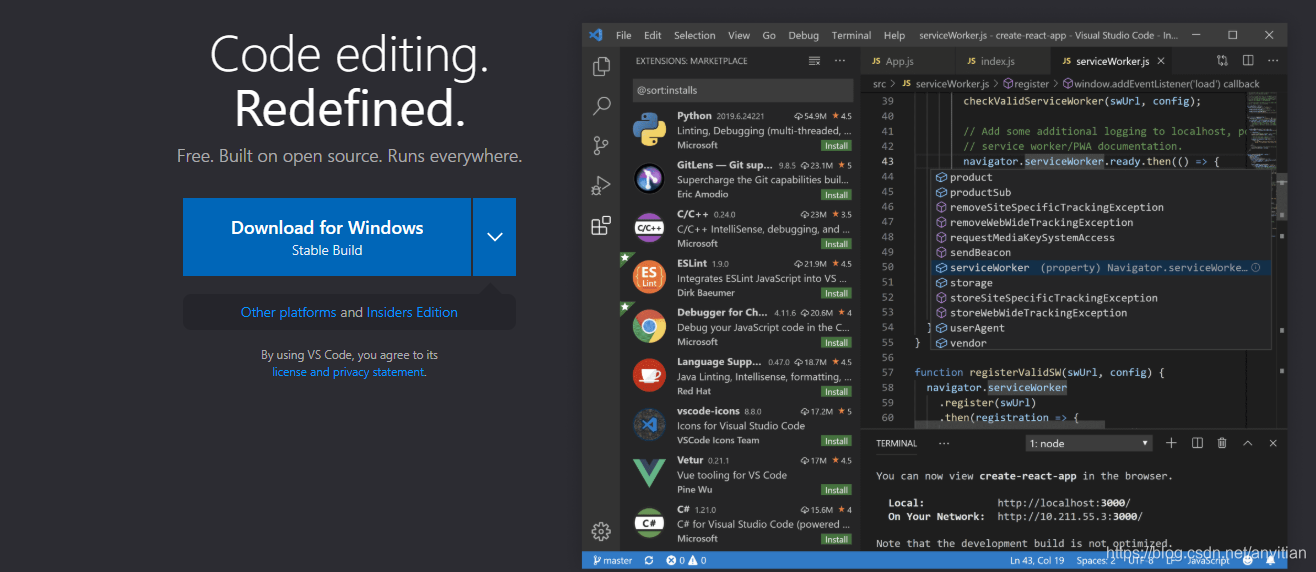Open the Selection menu
This screenshot has height=572, width=1316.
[695, 35]
